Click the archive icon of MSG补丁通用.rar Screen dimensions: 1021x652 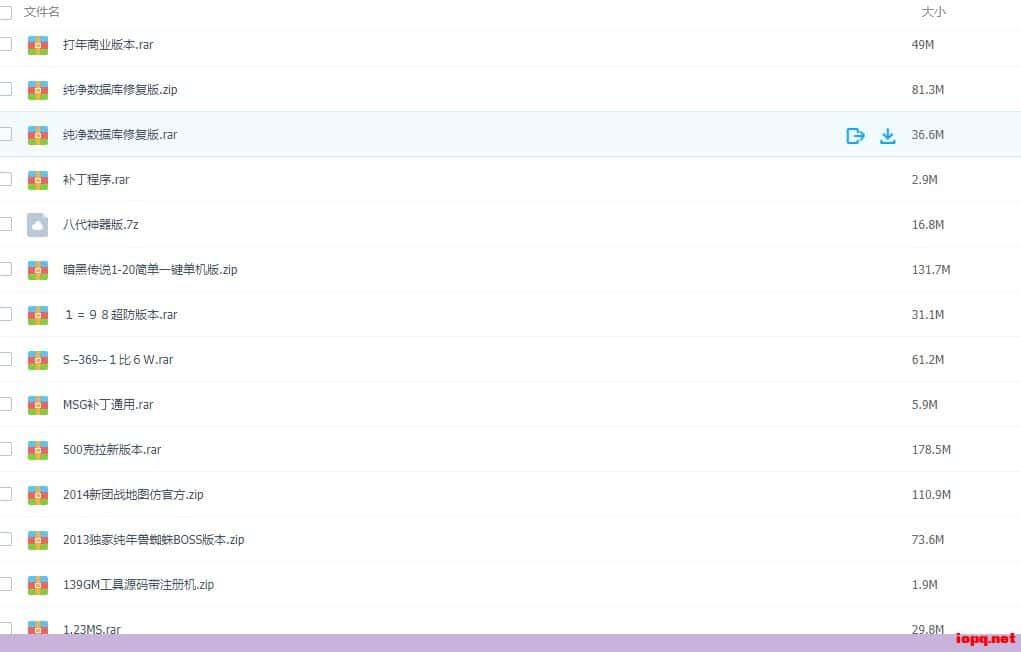click(38, 405)
